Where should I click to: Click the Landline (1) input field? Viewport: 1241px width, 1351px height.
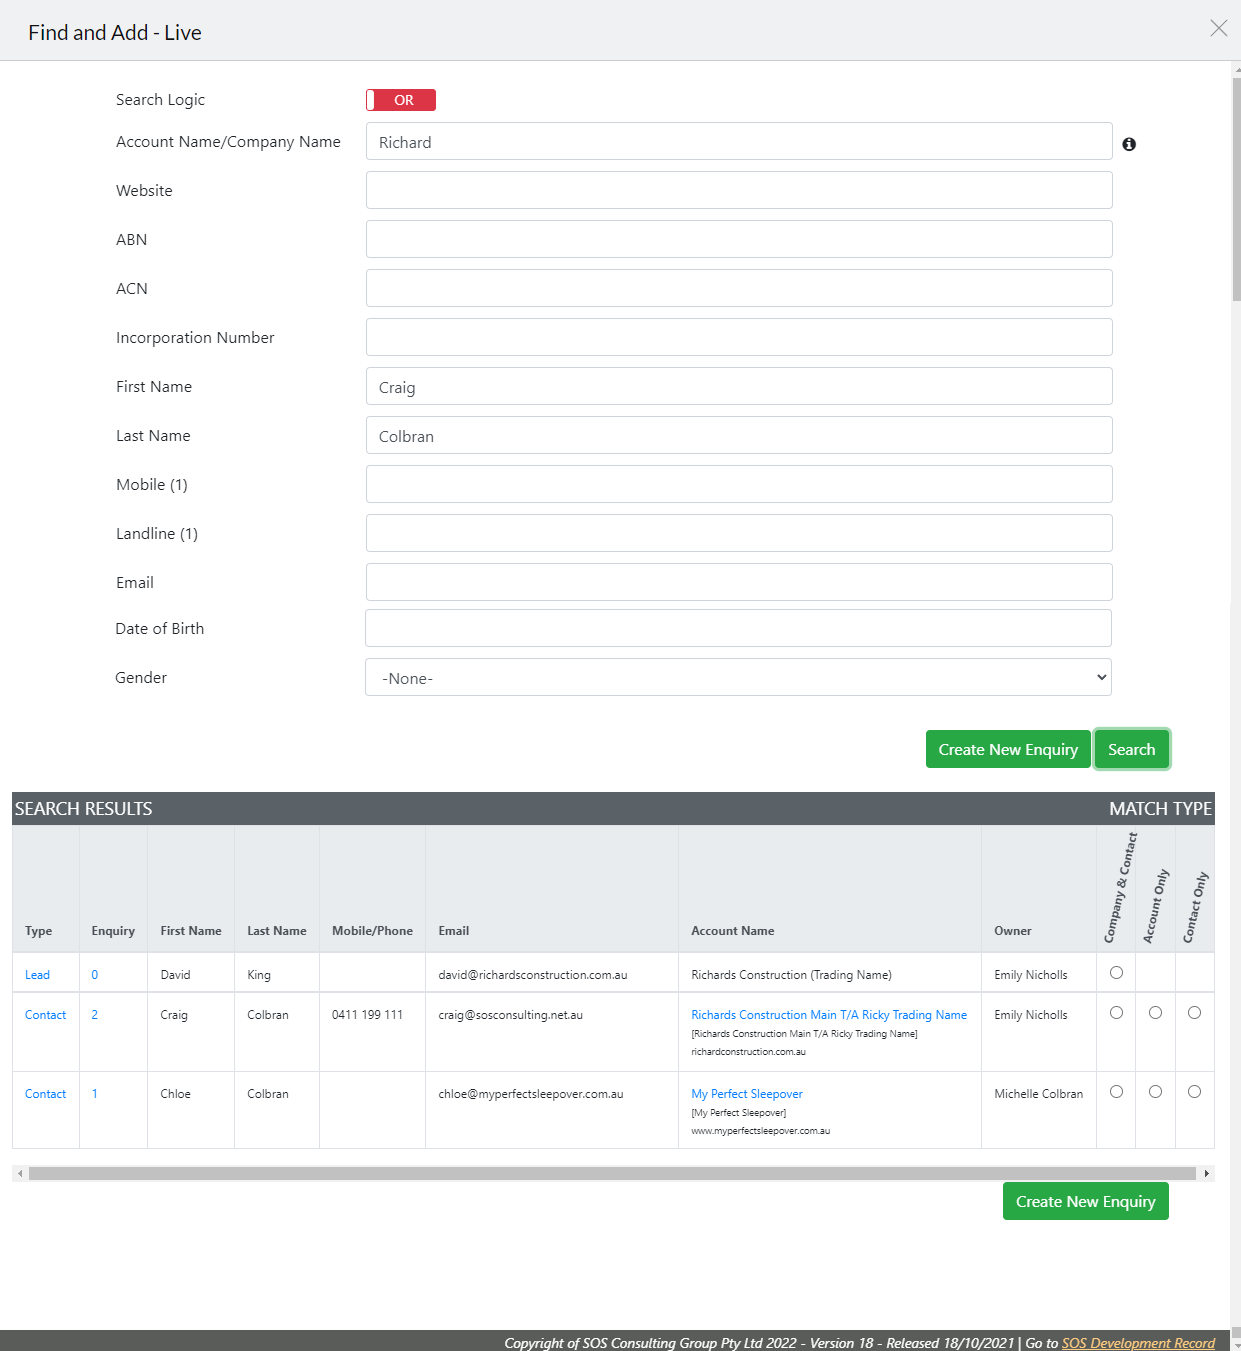[739, 533]
